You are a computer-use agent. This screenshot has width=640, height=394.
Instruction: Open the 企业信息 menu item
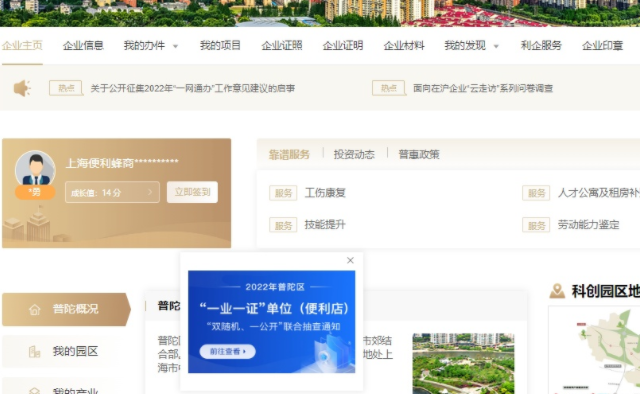83,45
